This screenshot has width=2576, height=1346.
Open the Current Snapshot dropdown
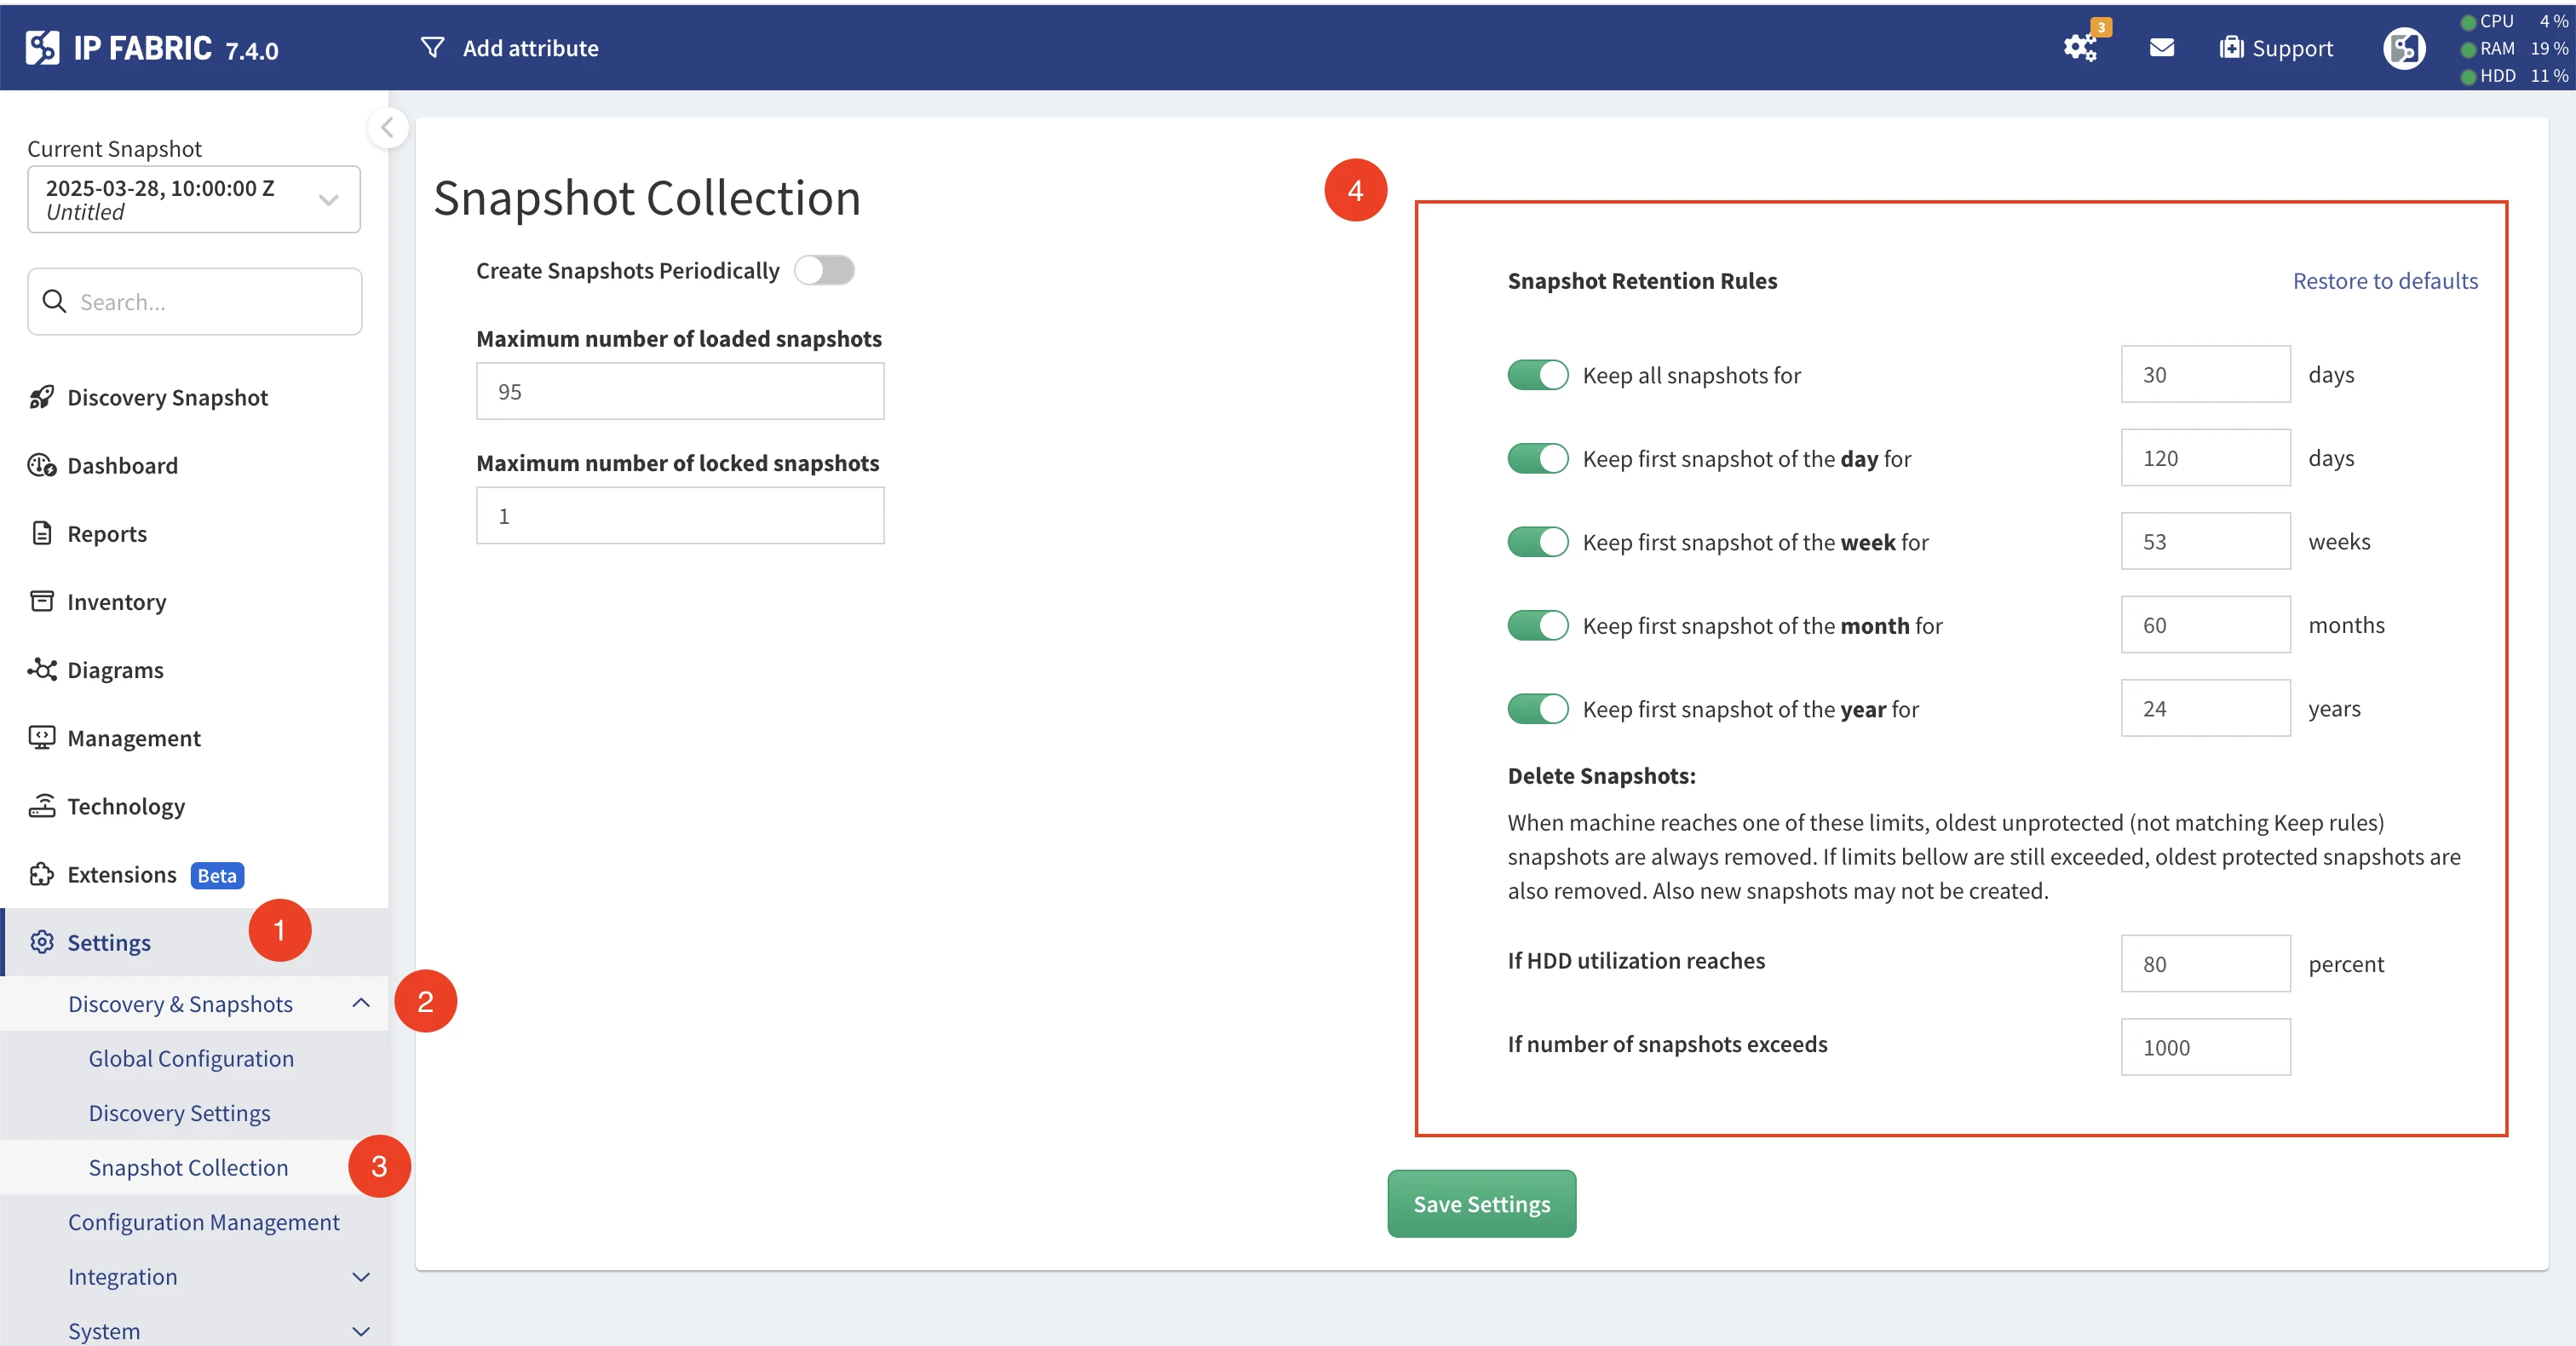click(194, 199)
